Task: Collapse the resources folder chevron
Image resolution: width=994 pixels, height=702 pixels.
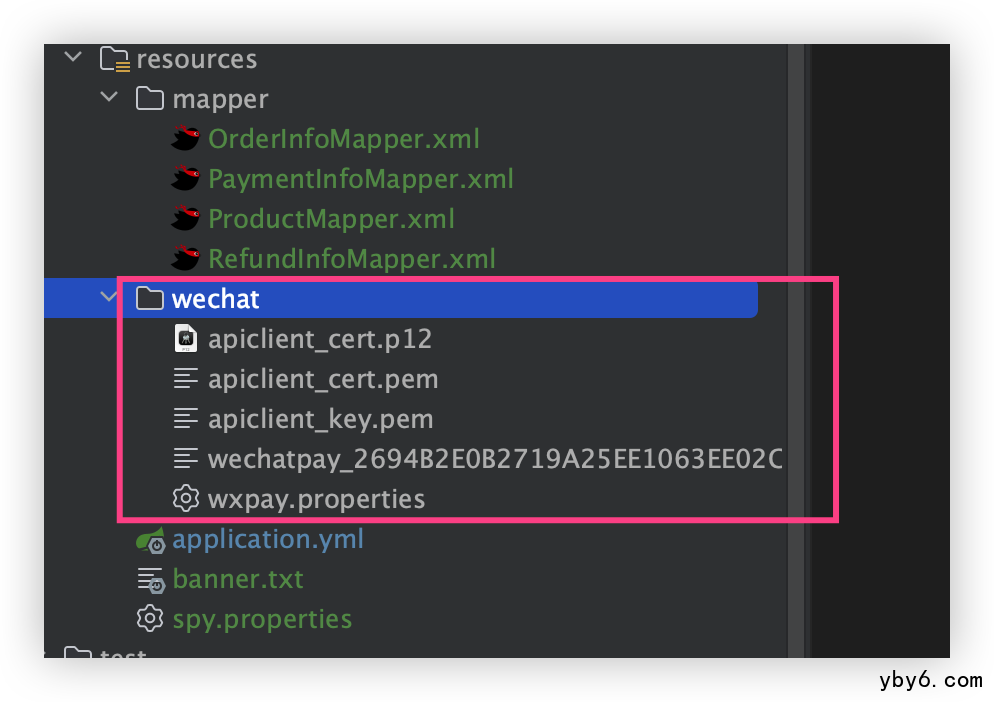Action: (x=73, y=58)
